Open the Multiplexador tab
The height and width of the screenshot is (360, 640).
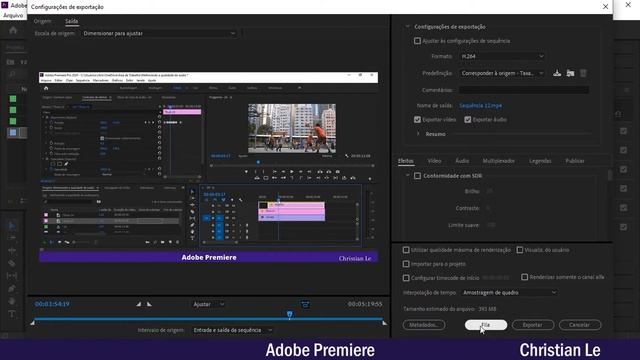[x=499, y=161]
